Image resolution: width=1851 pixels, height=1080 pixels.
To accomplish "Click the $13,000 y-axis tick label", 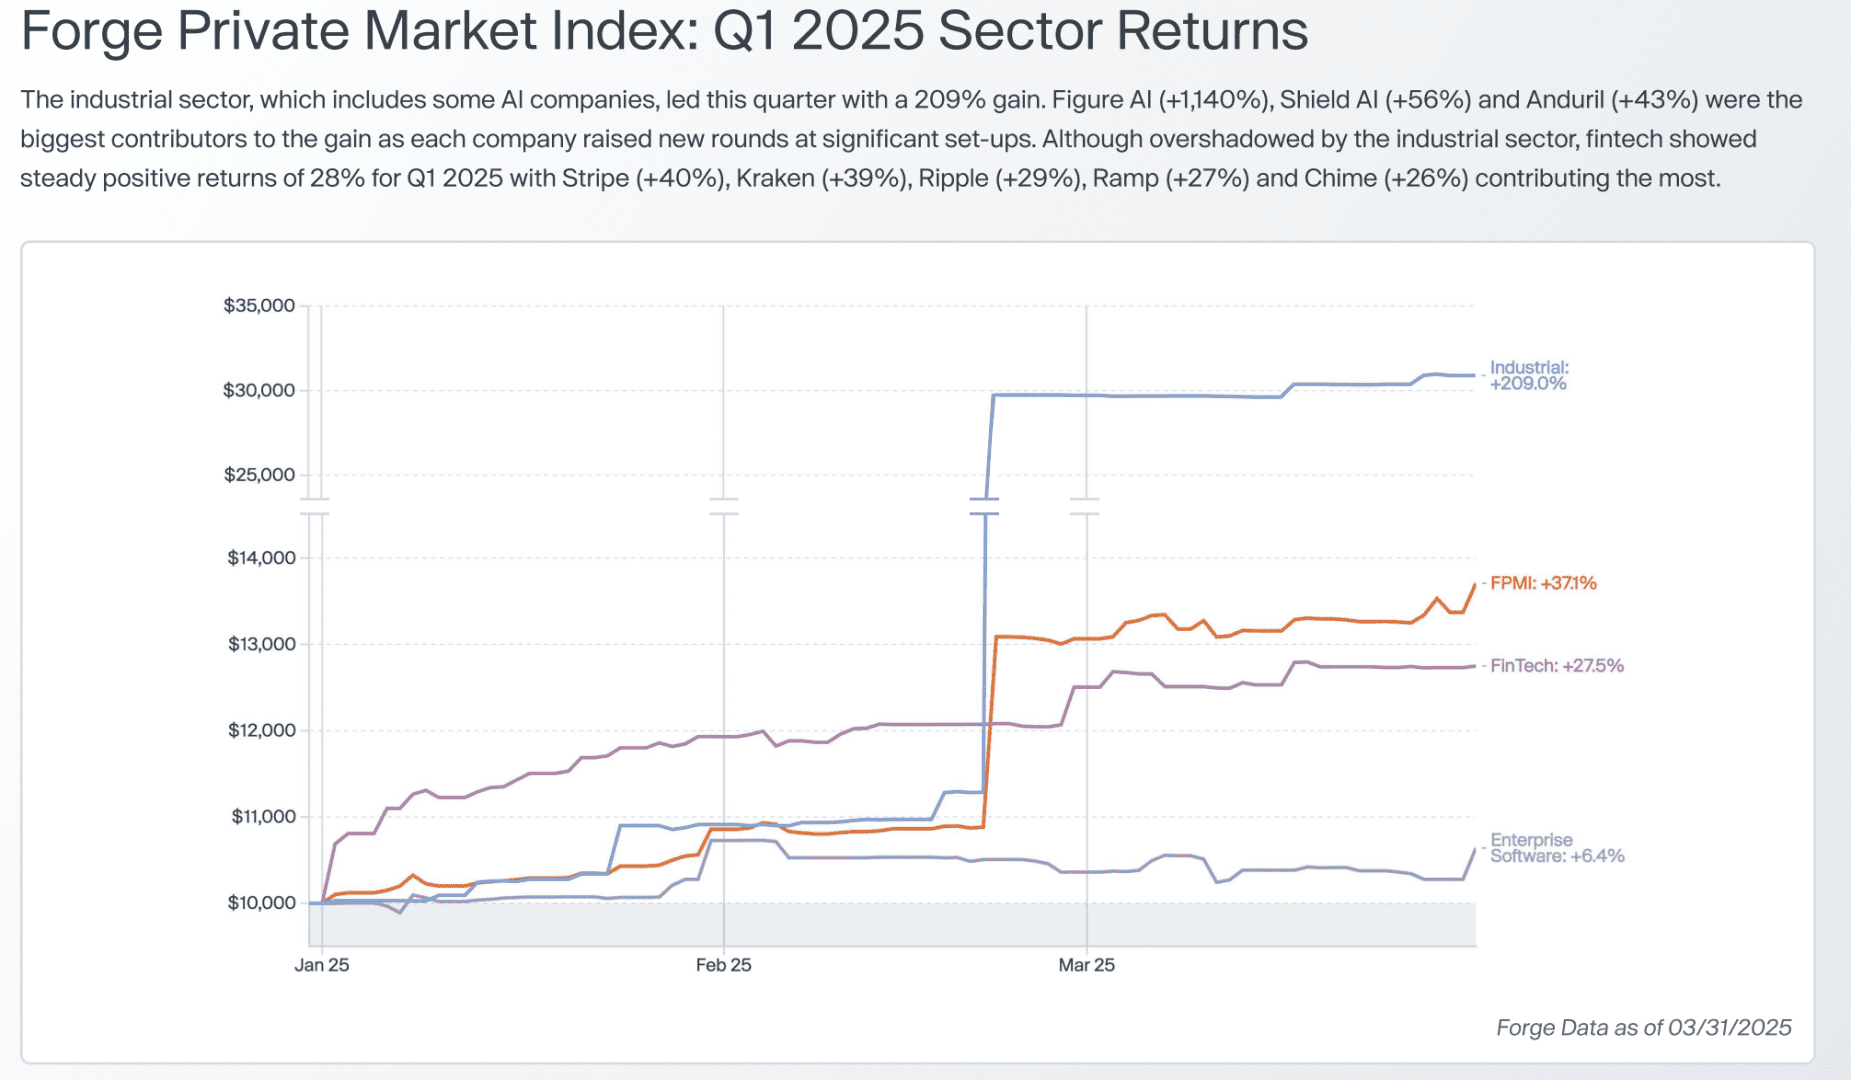I will coord(261,644).
